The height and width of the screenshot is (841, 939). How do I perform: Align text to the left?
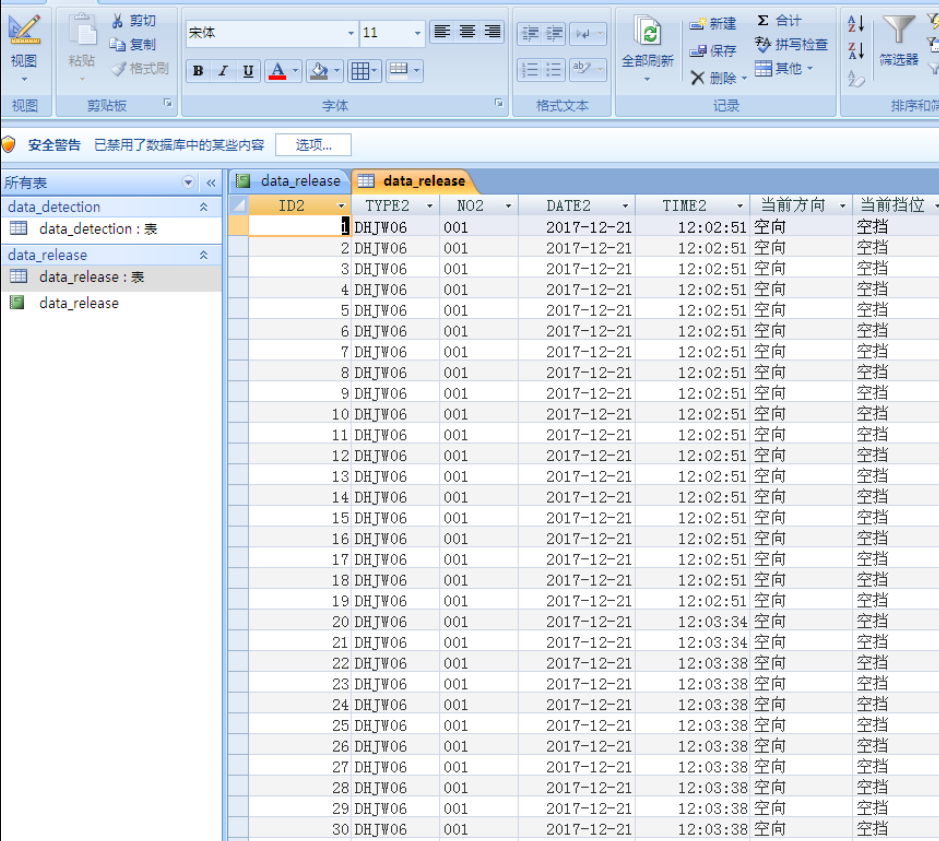point(442,32)
